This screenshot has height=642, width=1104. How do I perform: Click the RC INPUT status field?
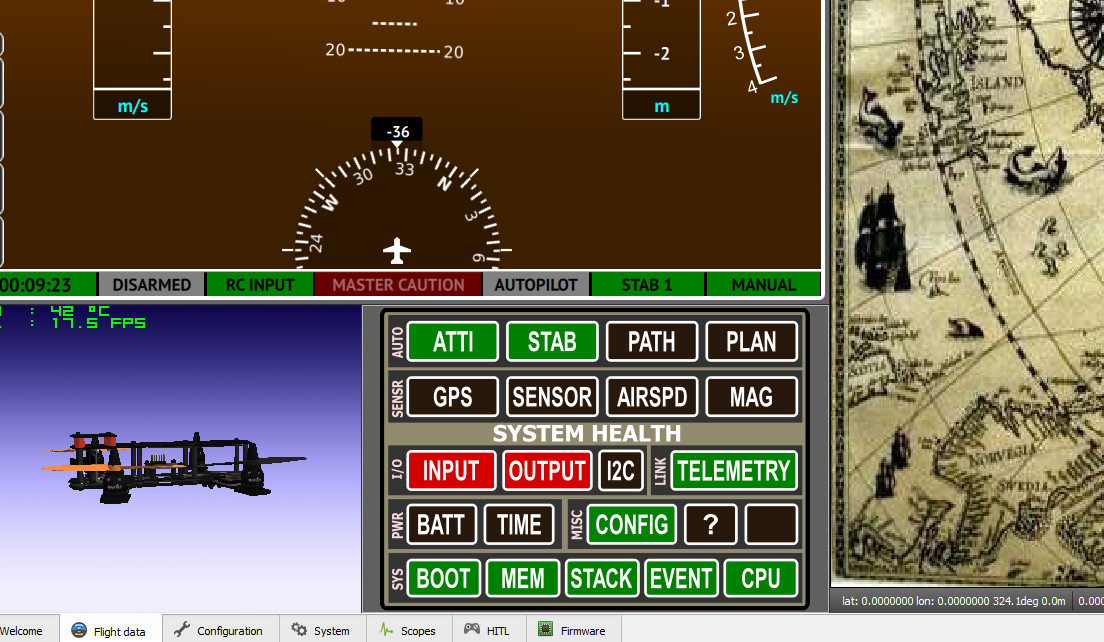[x=260, y=284]
